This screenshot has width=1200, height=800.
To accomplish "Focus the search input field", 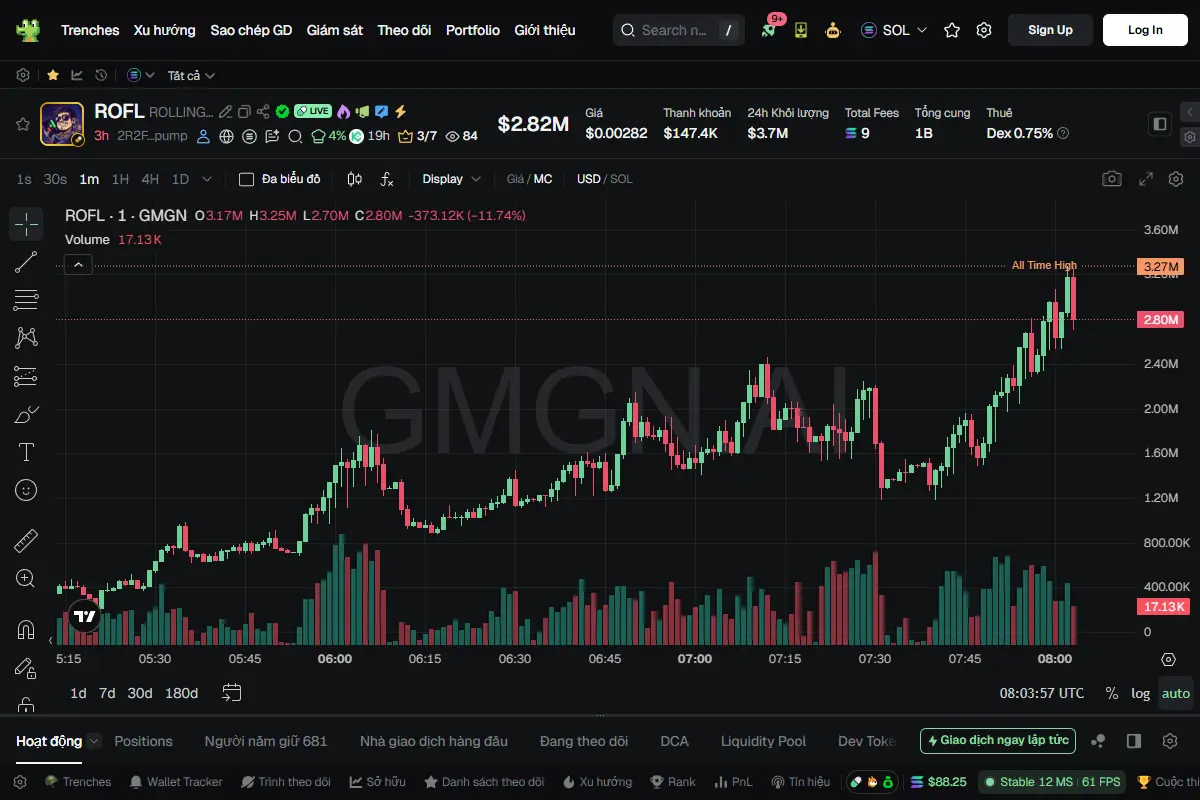I will [677, 30].
